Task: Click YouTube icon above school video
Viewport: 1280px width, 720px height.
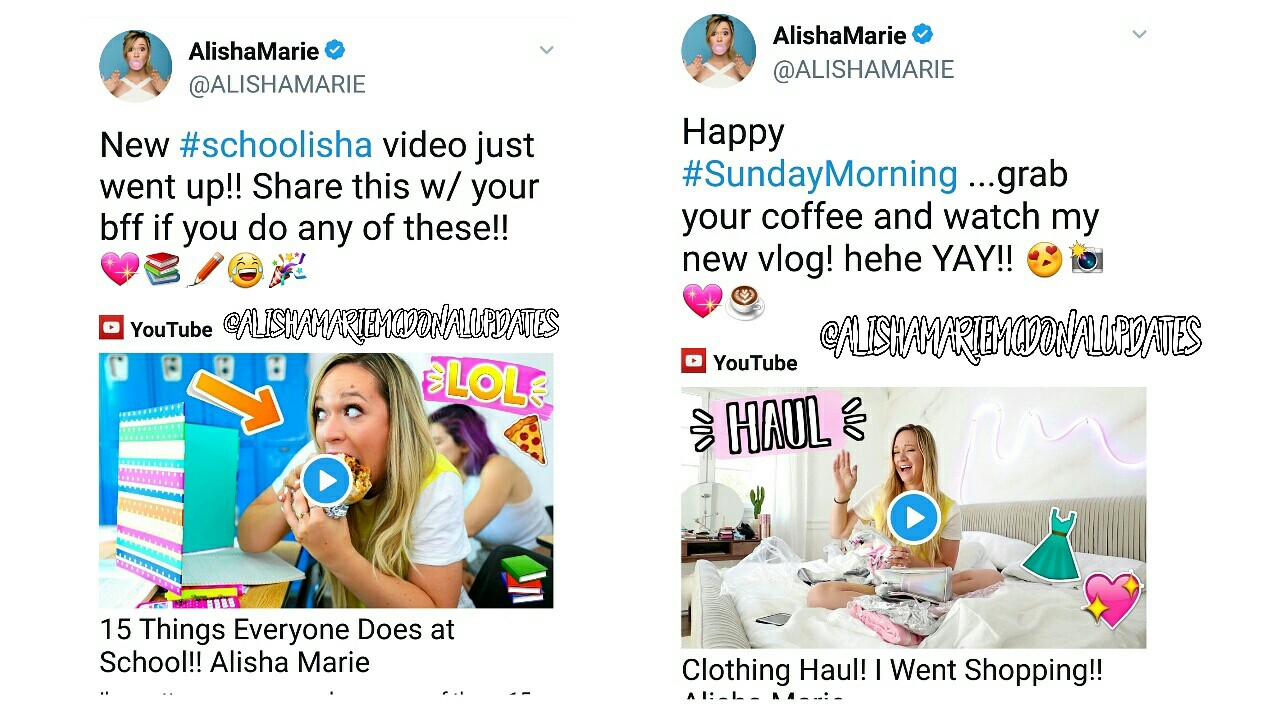Action: point(111,327)
